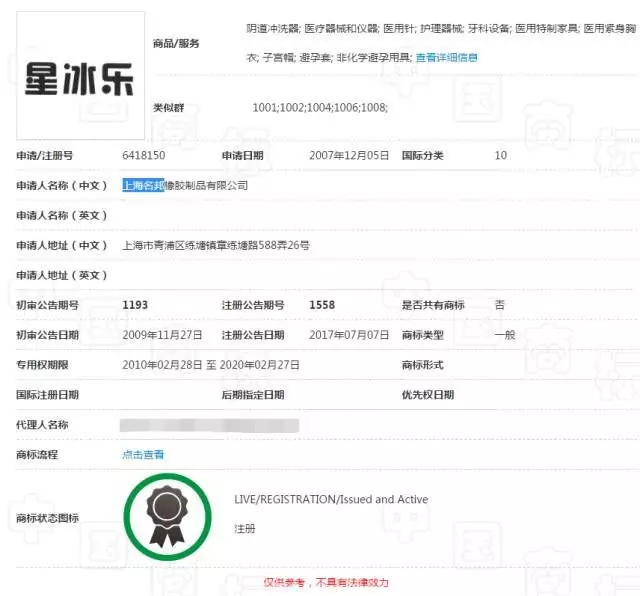
Task: Select the 注册 status text below LIVE/REGISTRATION
Action: coord(245,529)
